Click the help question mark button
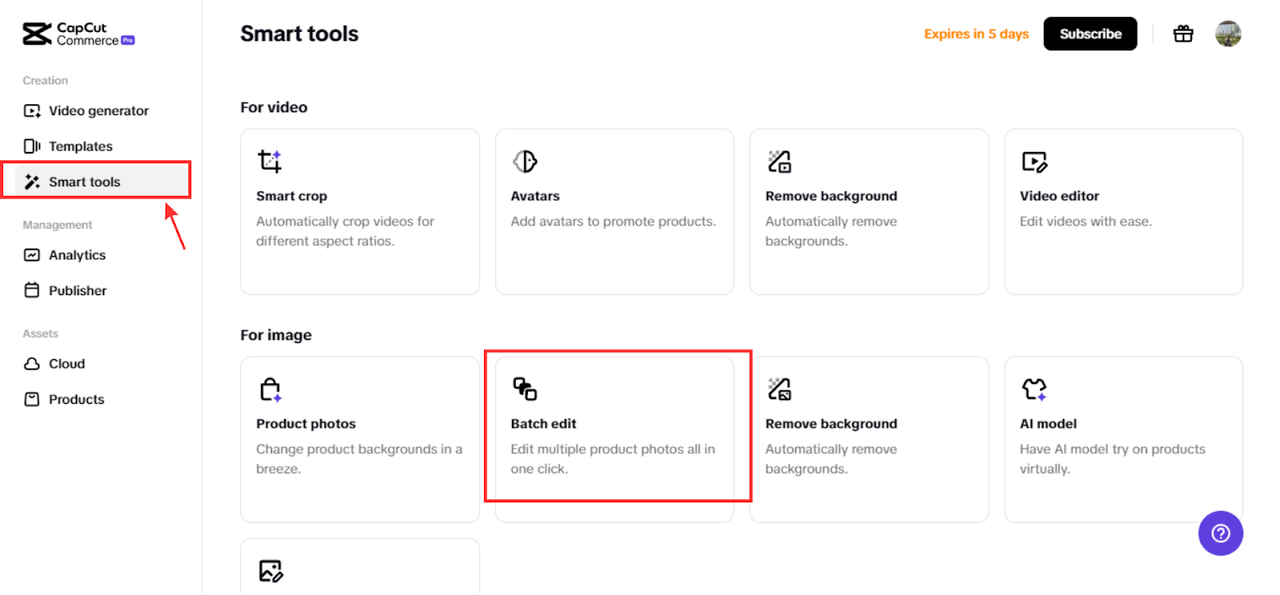This screenshot has height=595, width=1280. click(x=1220, y=533)
